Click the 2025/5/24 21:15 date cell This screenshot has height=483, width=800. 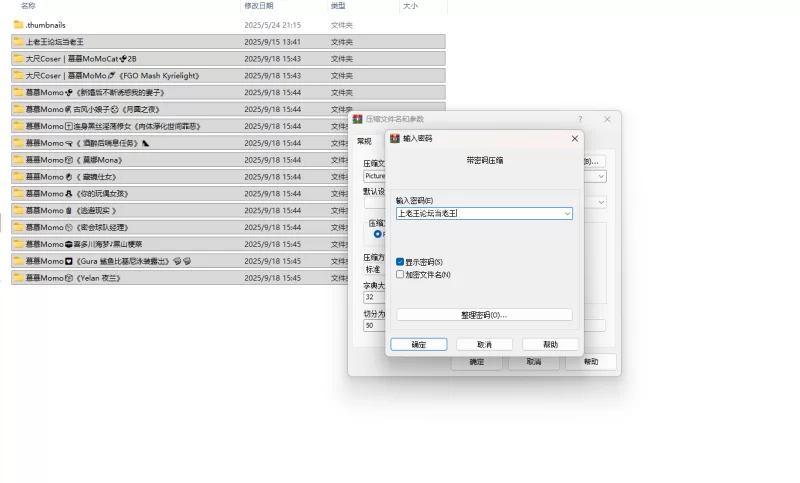pyautogui.click(x=272, y=24)
